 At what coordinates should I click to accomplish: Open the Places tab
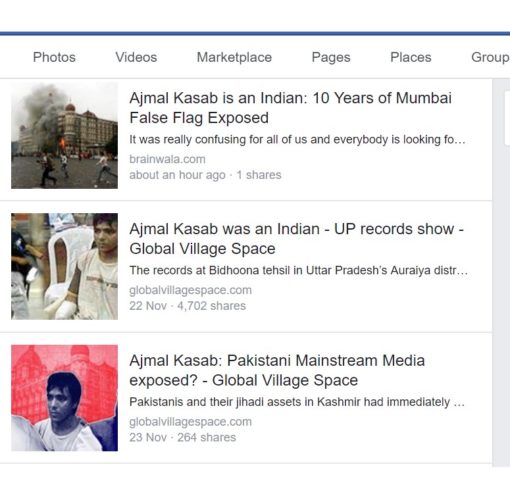411,57
